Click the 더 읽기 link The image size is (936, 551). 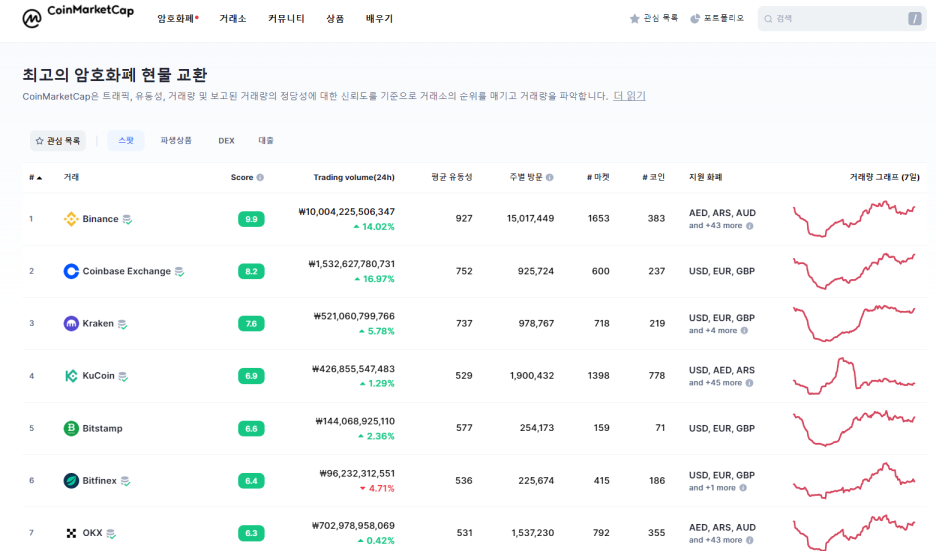pyautogui.click(x=629, y=96)
